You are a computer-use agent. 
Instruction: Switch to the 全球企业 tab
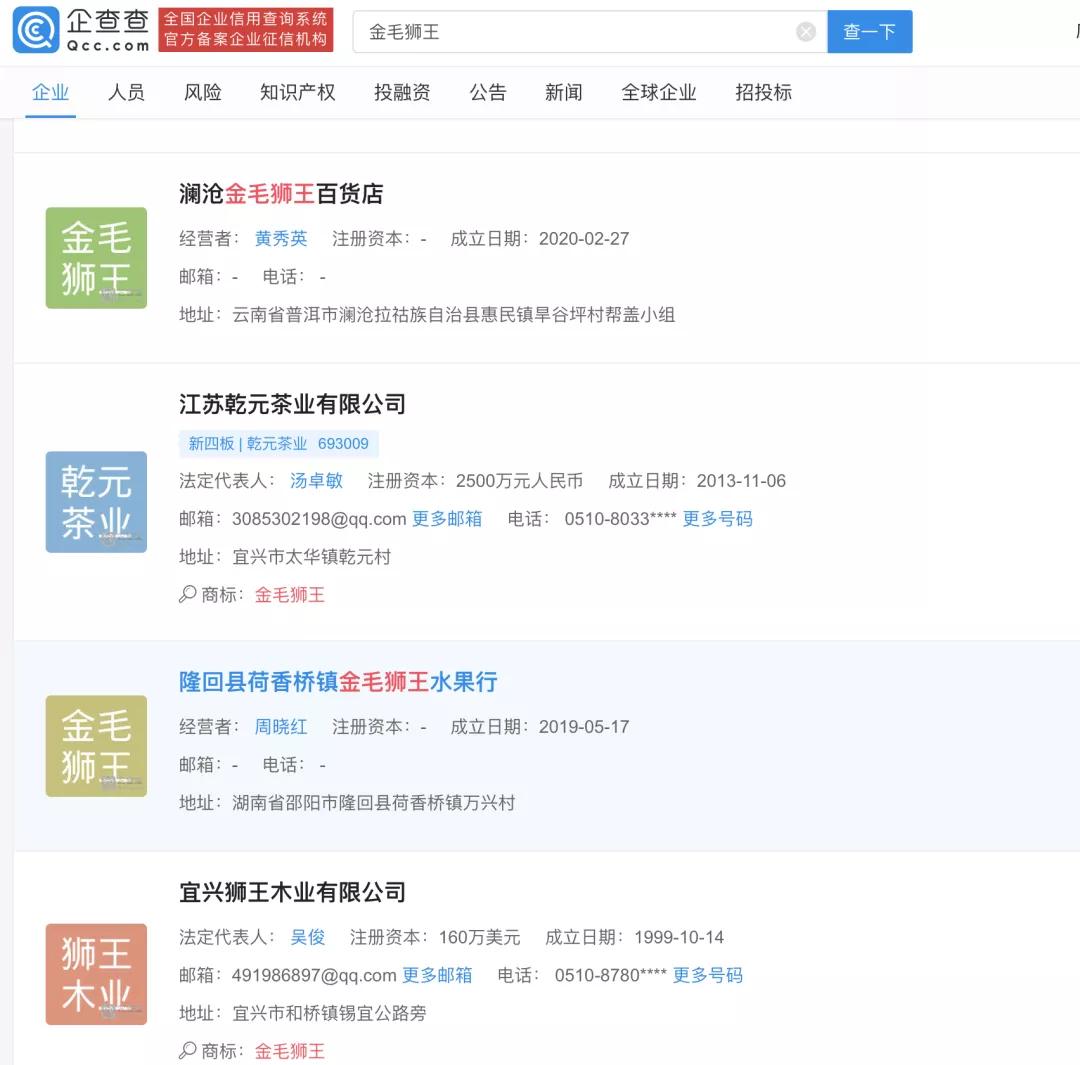[x=658, y=92]
